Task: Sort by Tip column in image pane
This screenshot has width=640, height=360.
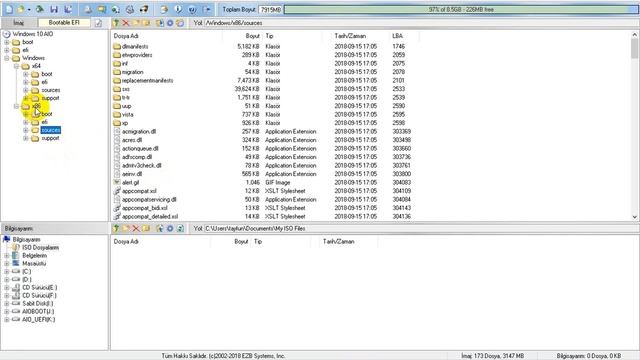Action: click(292, 36)
